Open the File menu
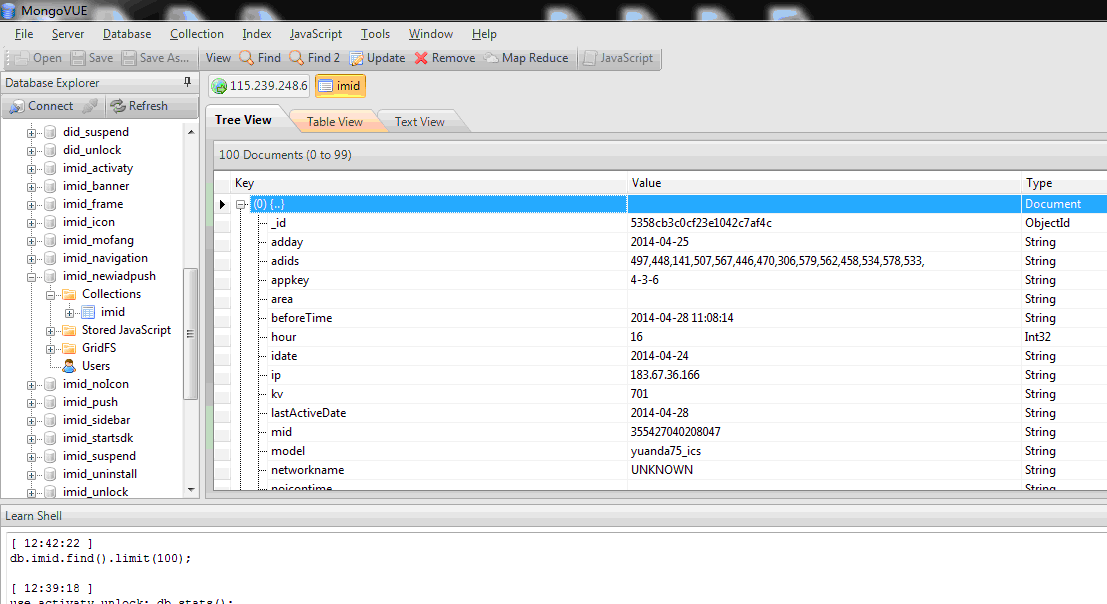The height and width of the screenshot is (604, 1107). [24, 34]
